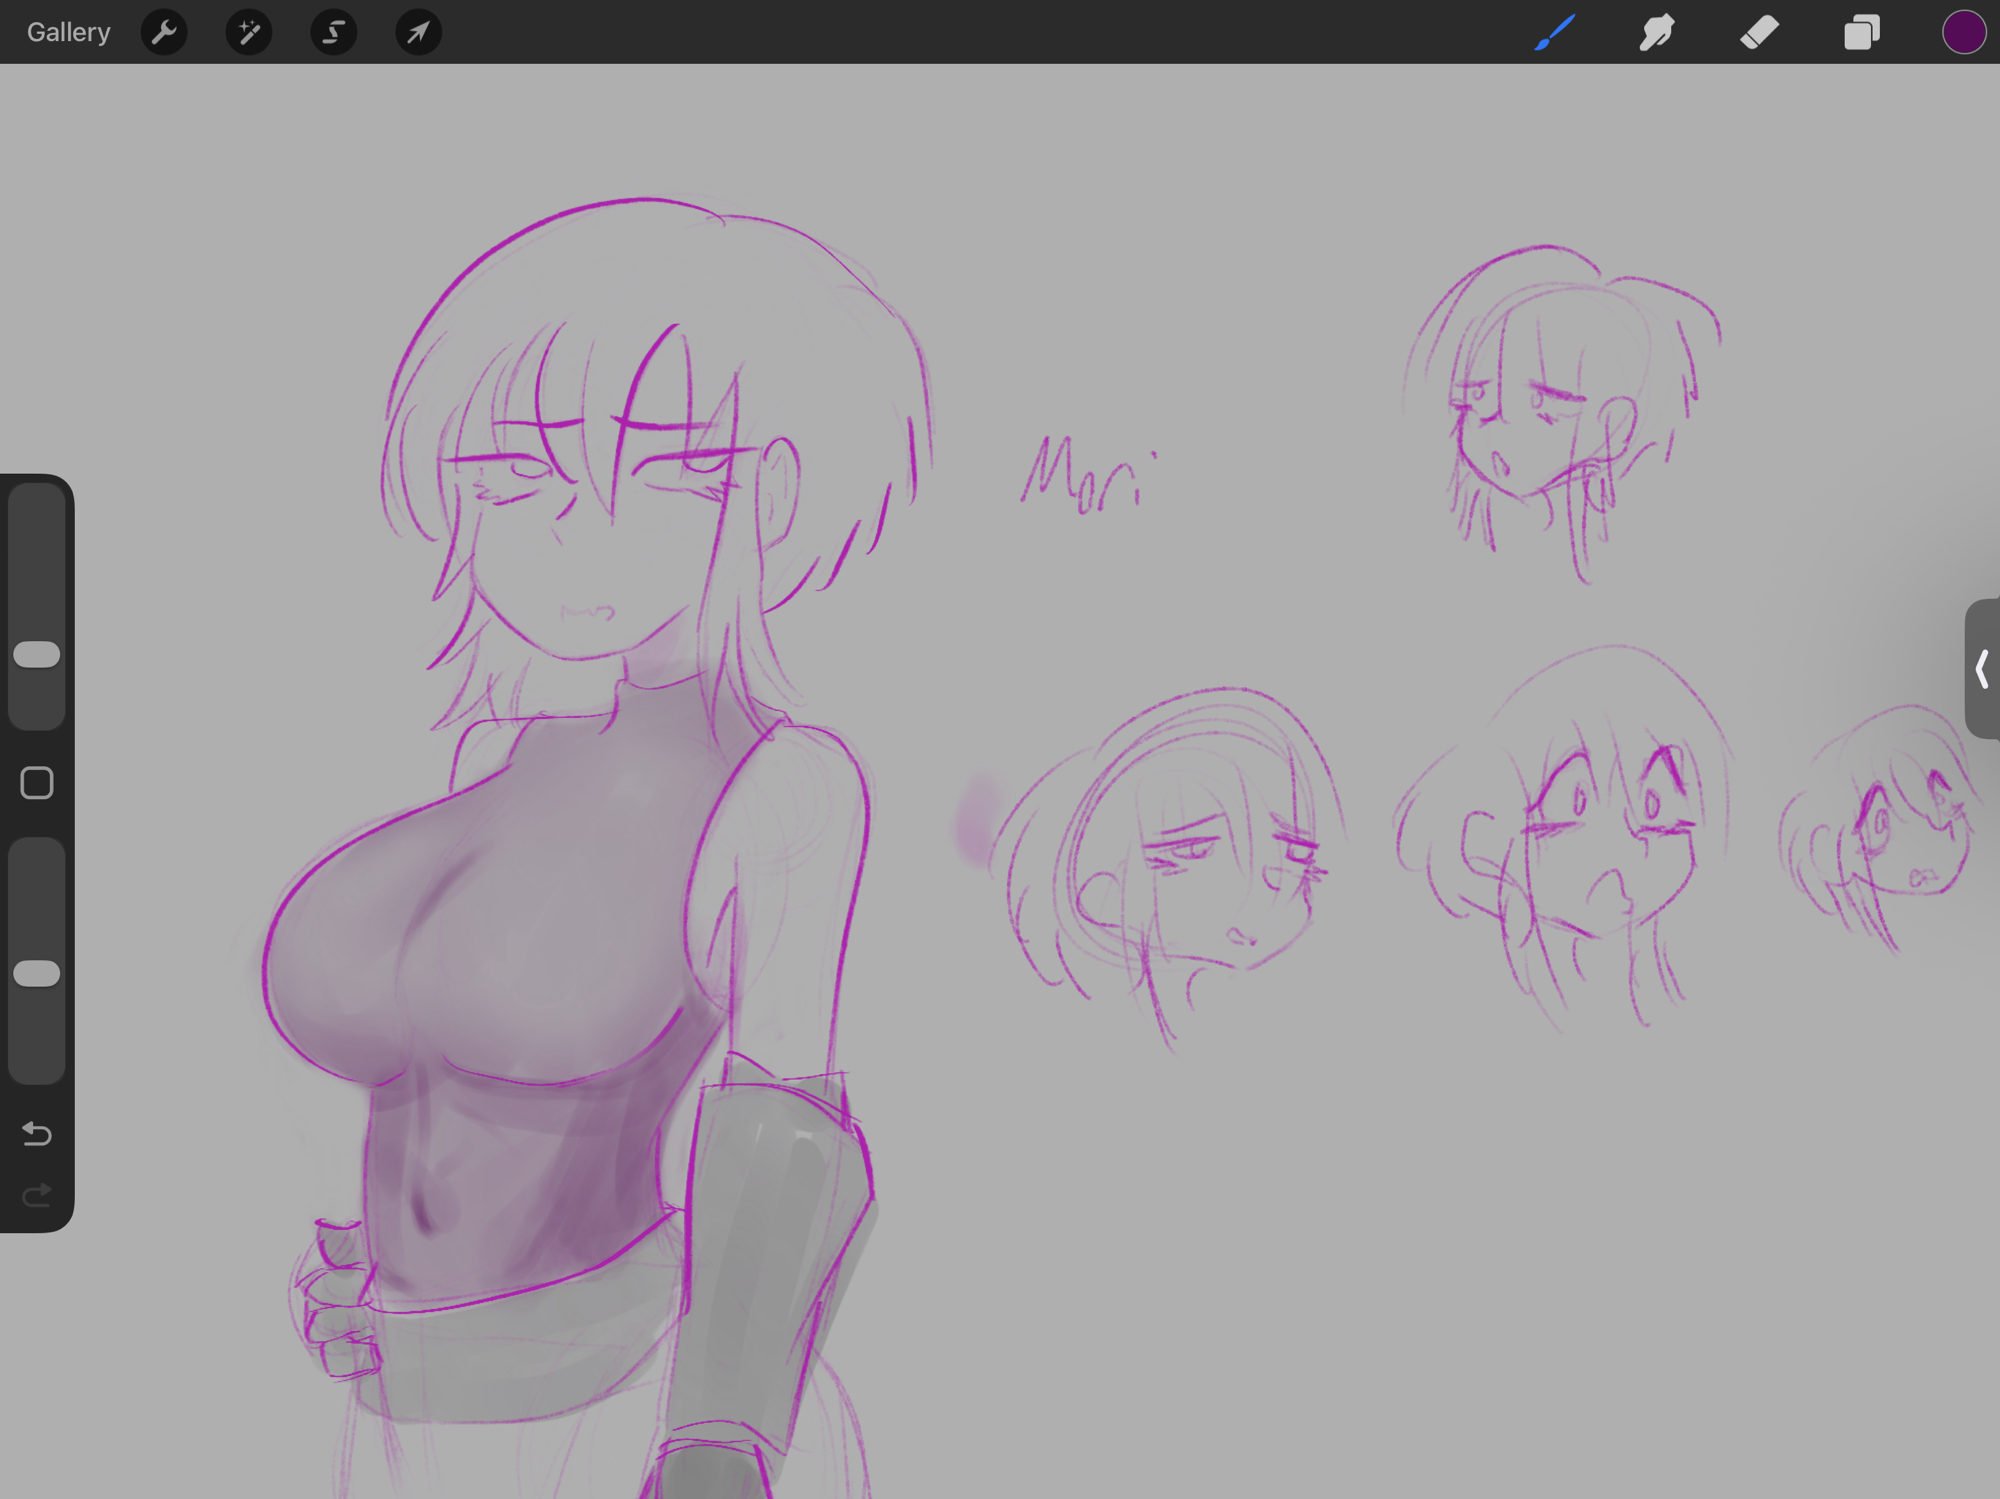Activate the Selection S-shaped tool
Image resolution: width=2000 pixels, height=1499 pixels.
point(333,32)
